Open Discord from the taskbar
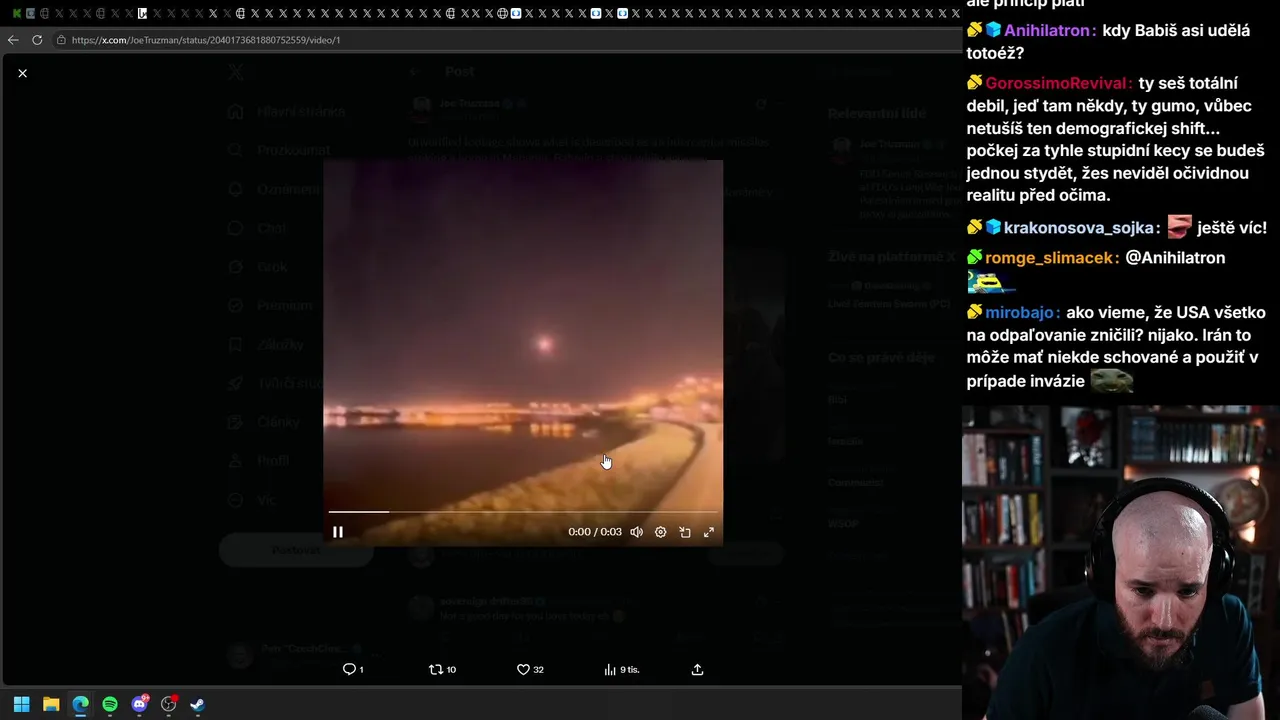Image resolution: width=1280 pixels, height=720 pixels. (139, 704)
